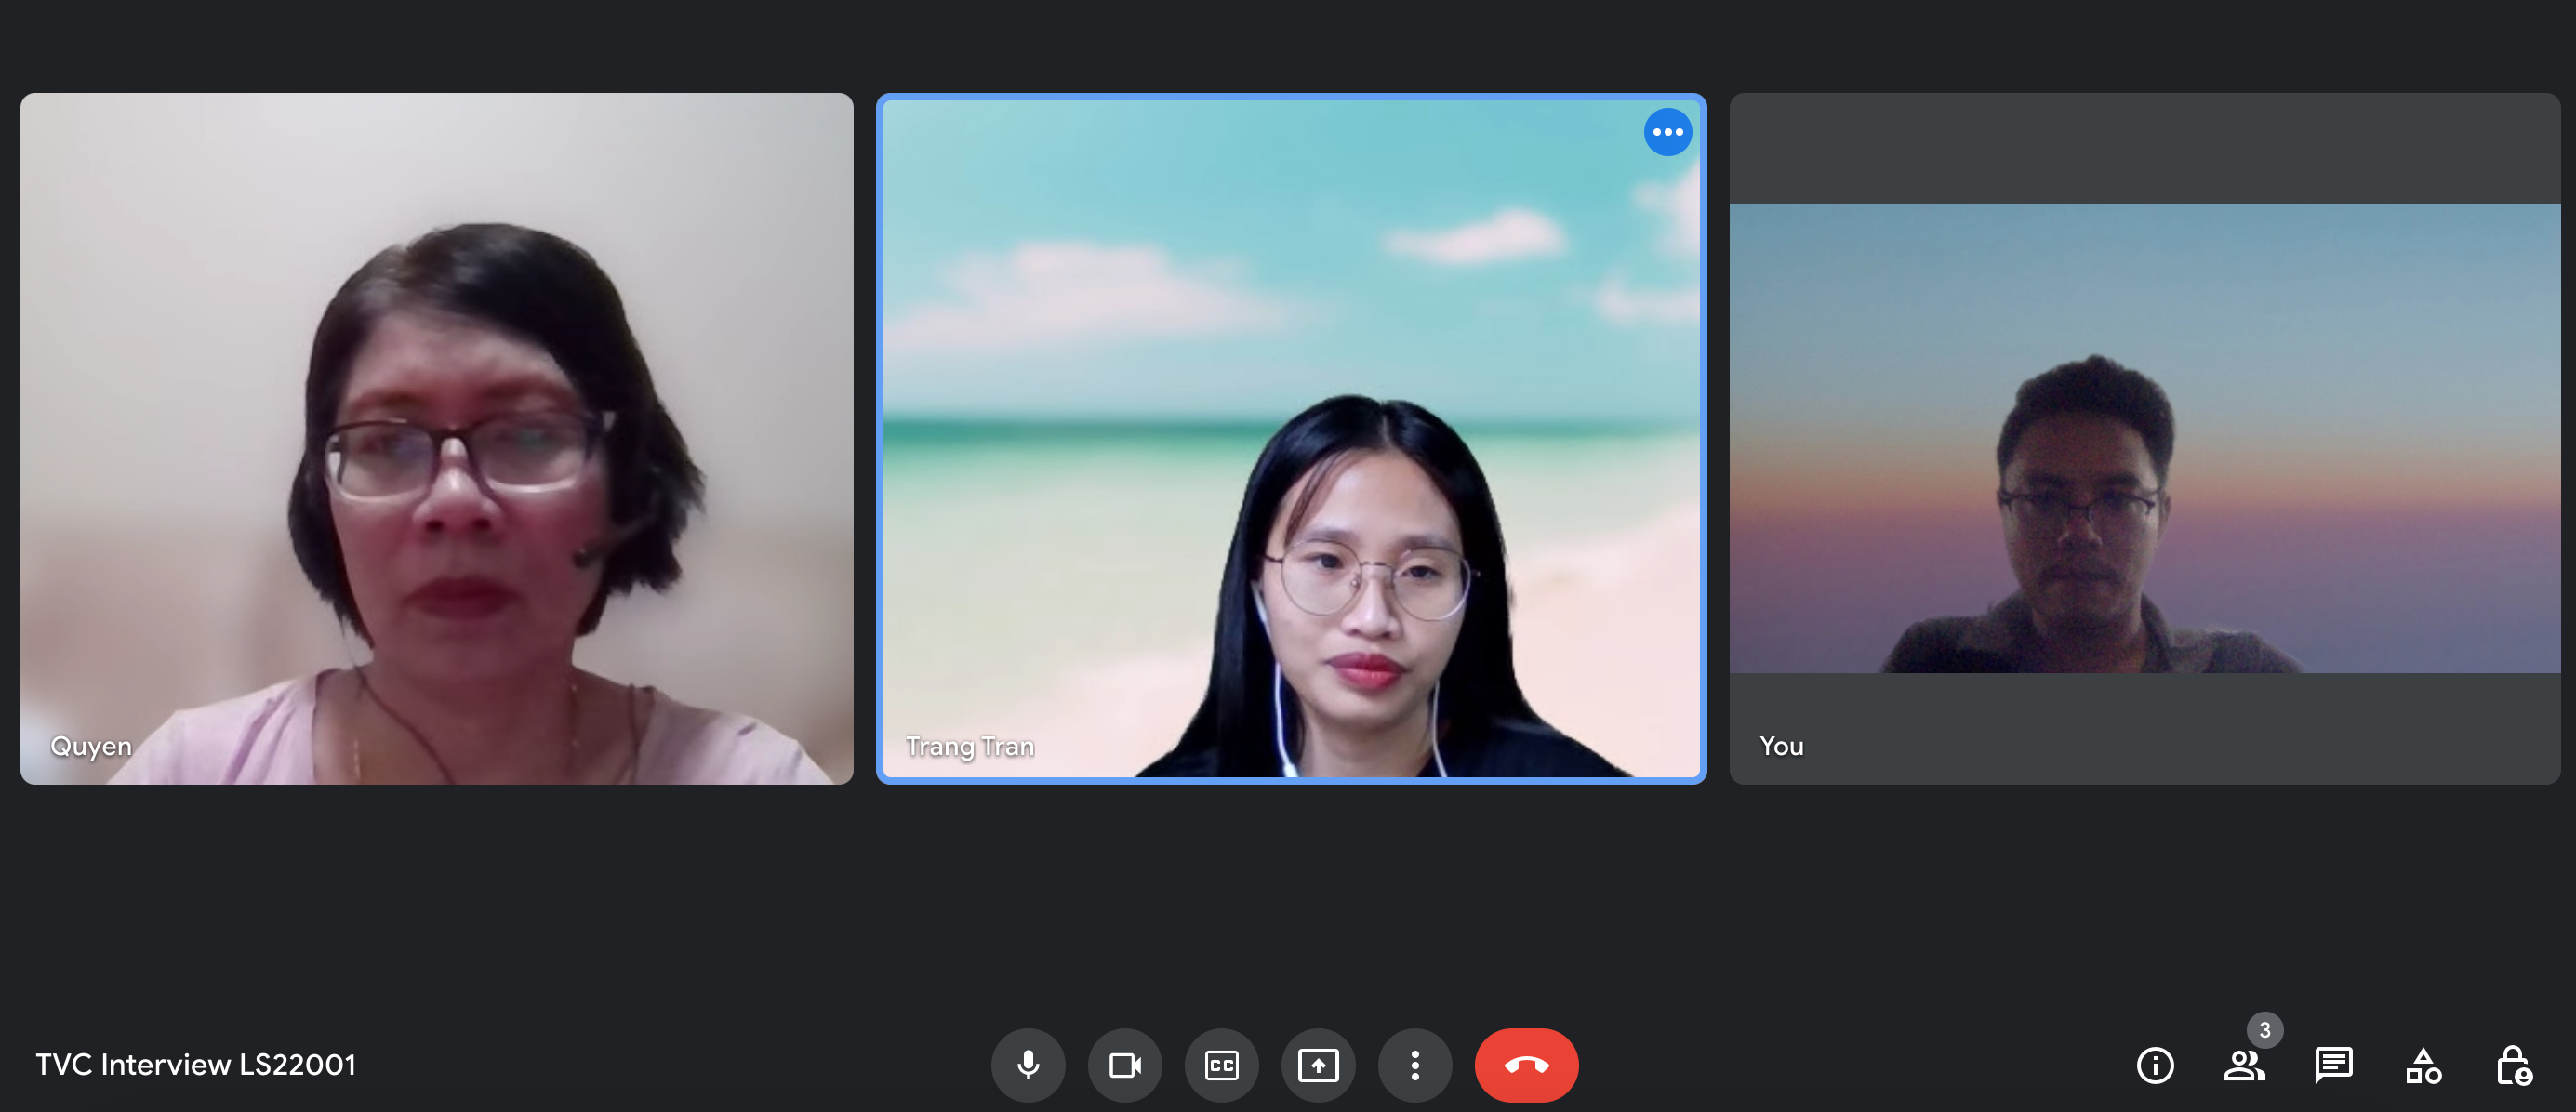Select Trang Tran's video tile
This screenshot has height=1112, width=2576.
coord(1290,438)
